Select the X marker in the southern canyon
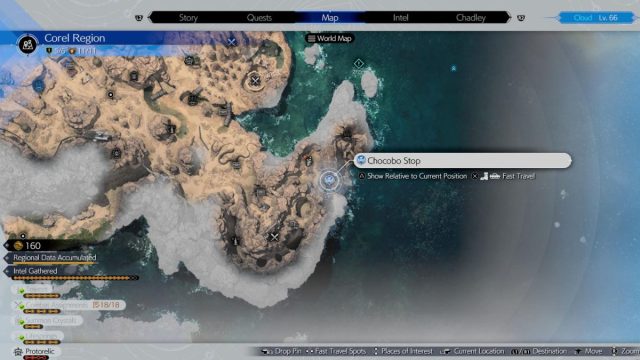The width and height of the screenshot is (640, 360). (x=274, y=237)
